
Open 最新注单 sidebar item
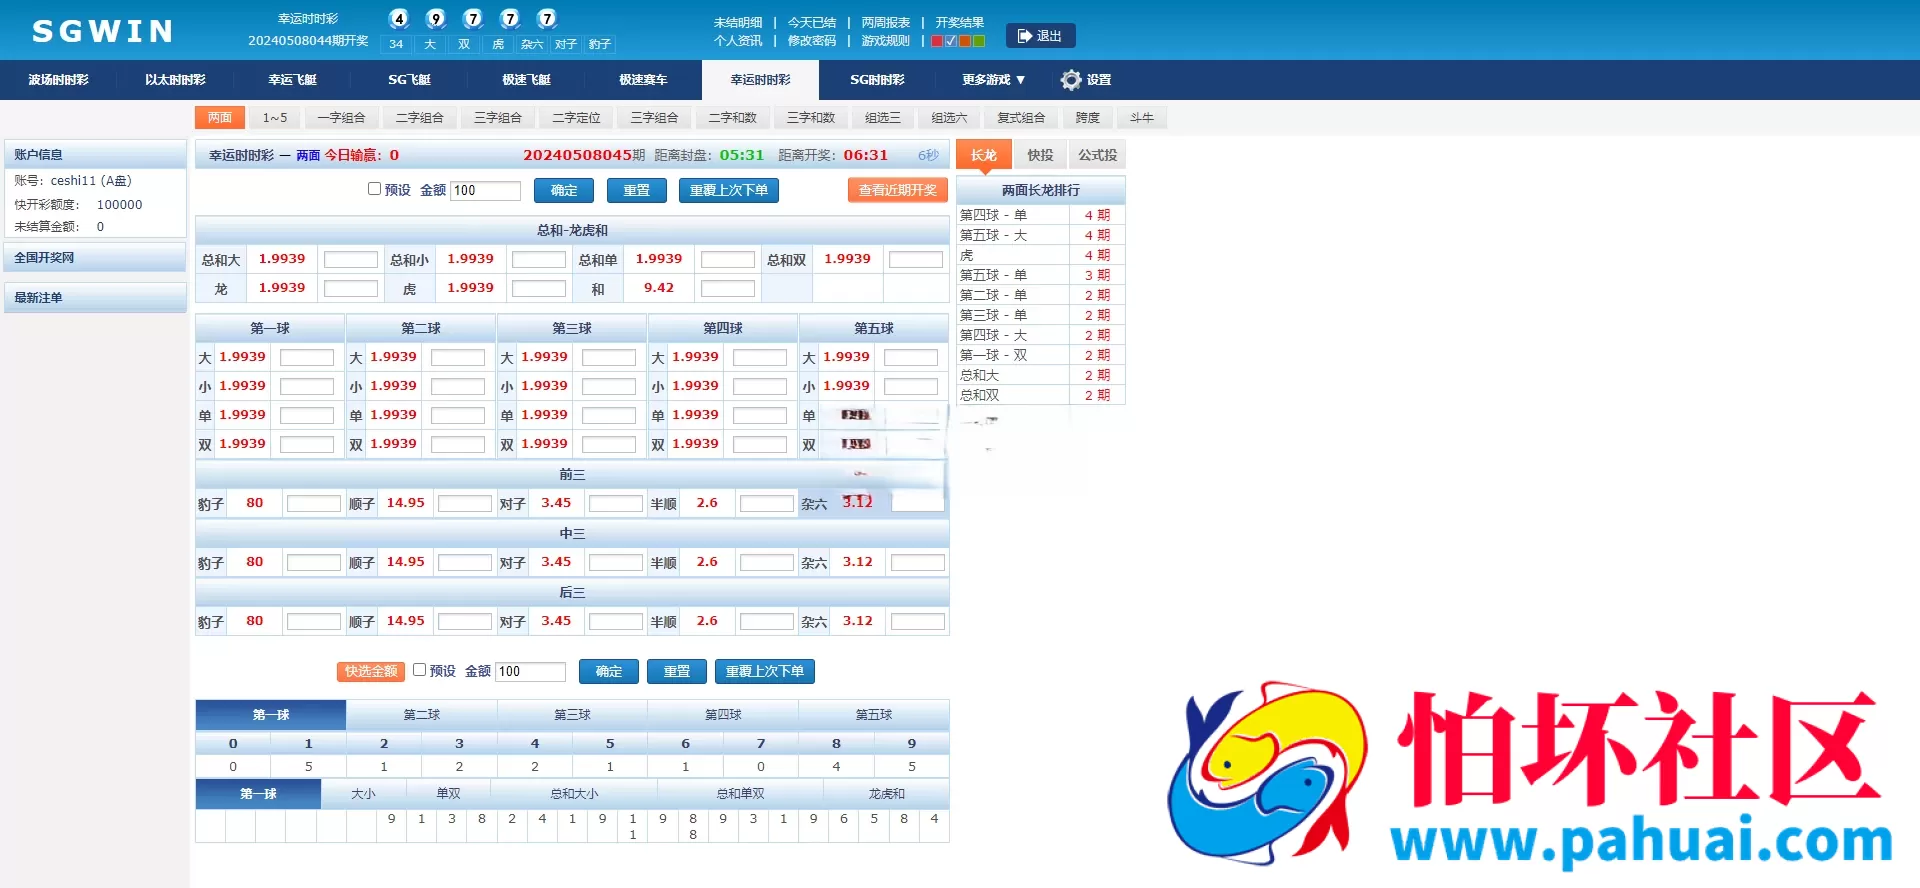(x=95, y=297)
